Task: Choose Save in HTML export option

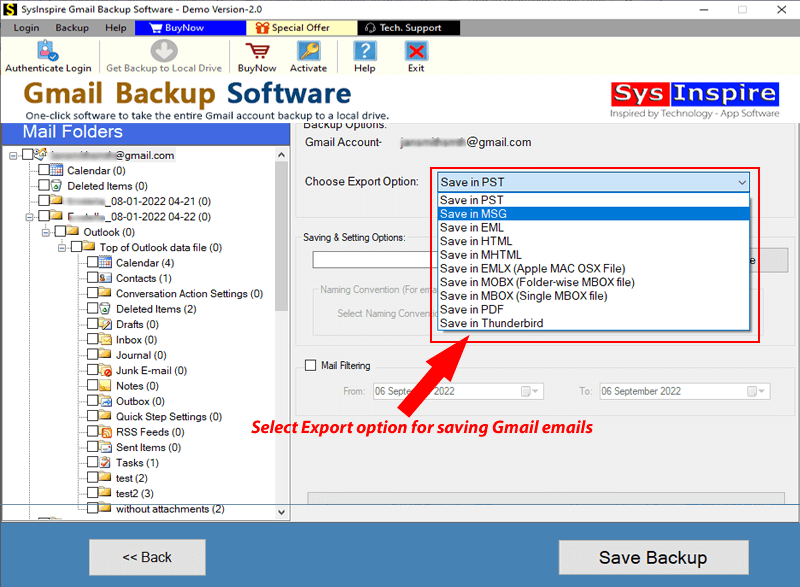Action: click(594, 241)
